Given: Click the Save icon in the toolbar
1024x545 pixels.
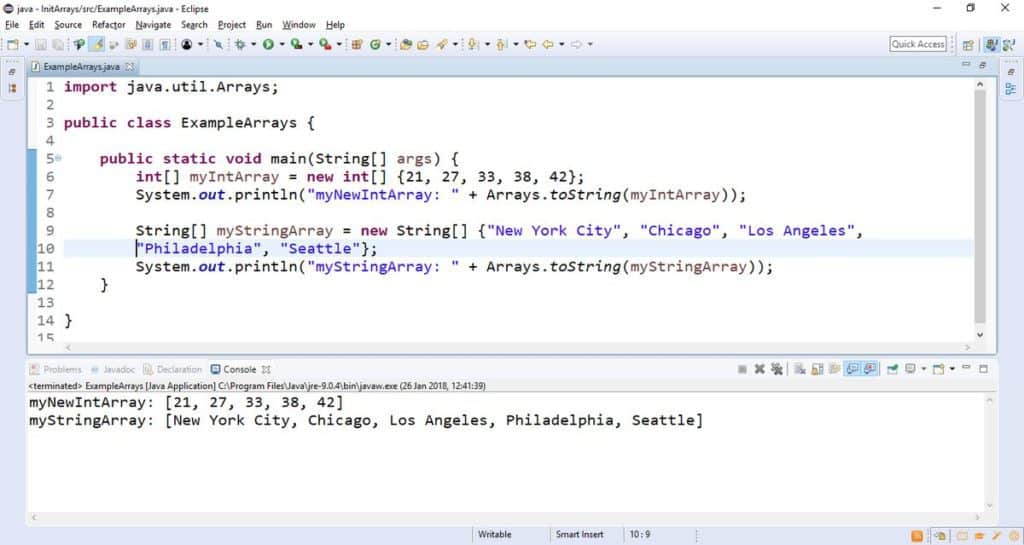Looking at the screenshot, I should pos(40,44).
